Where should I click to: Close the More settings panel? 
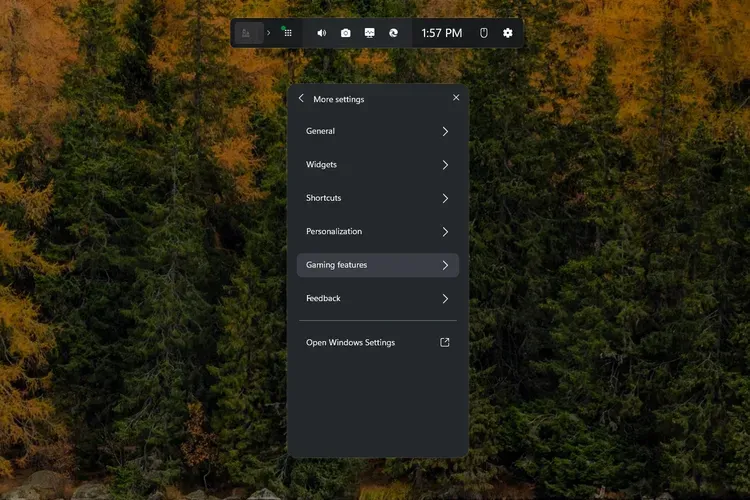456,98
